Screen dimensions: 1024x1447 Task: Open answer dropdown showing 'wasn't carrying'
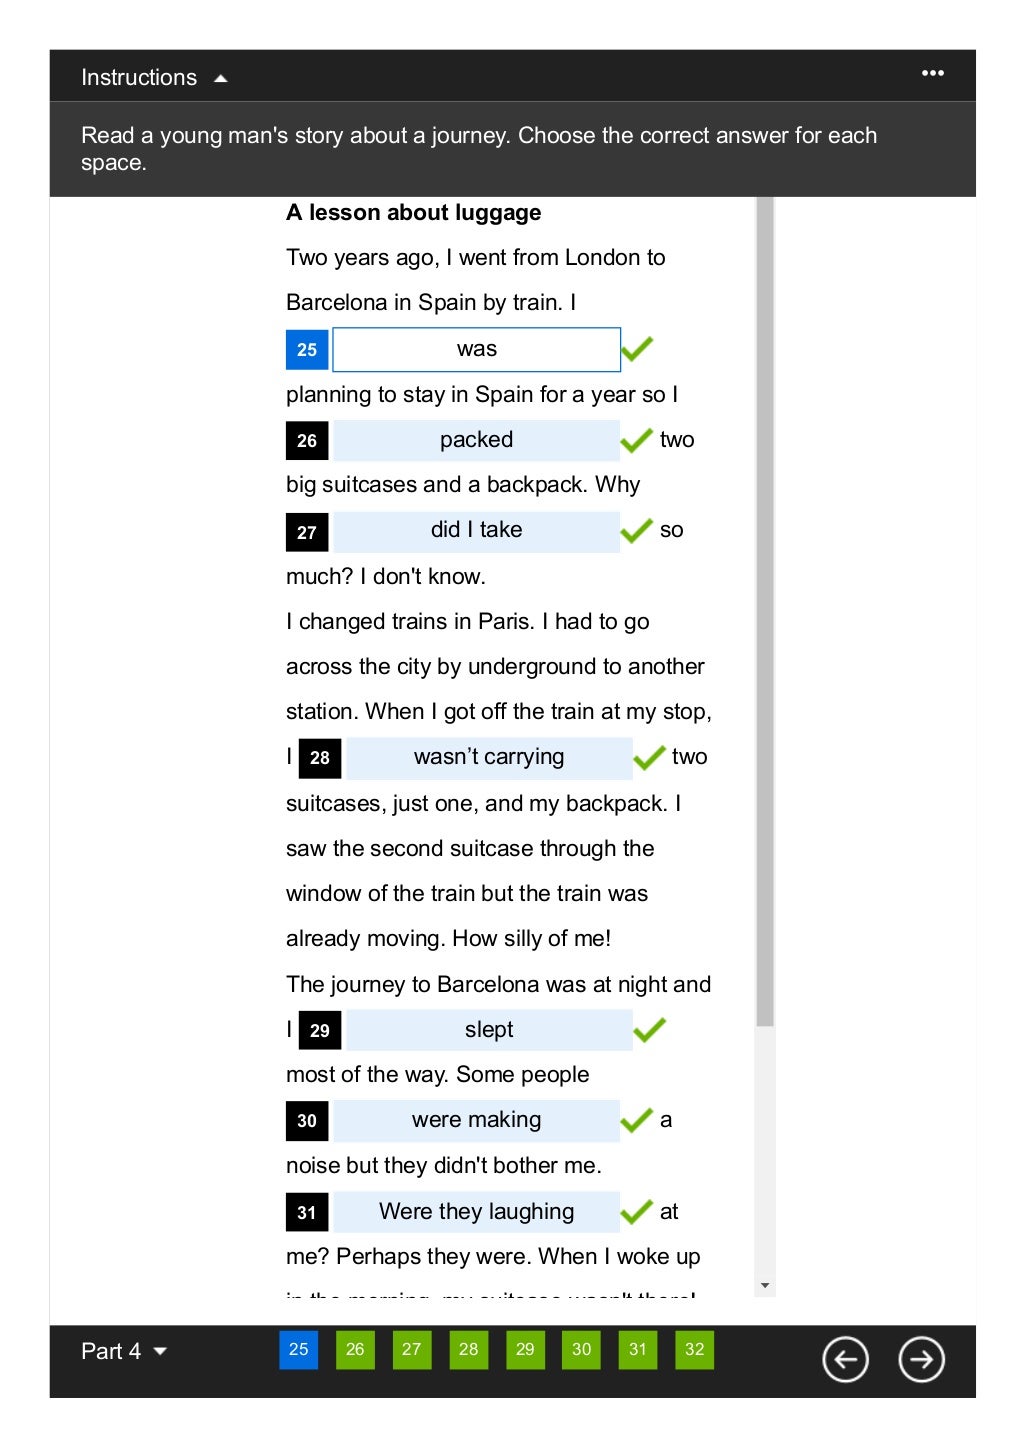tap(489, 758)
